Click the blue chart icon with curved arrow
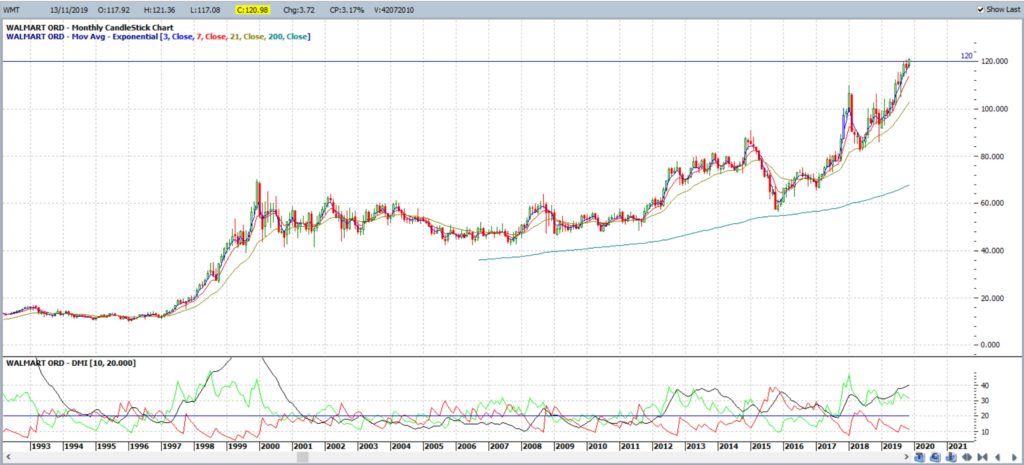 coord(935,457)
